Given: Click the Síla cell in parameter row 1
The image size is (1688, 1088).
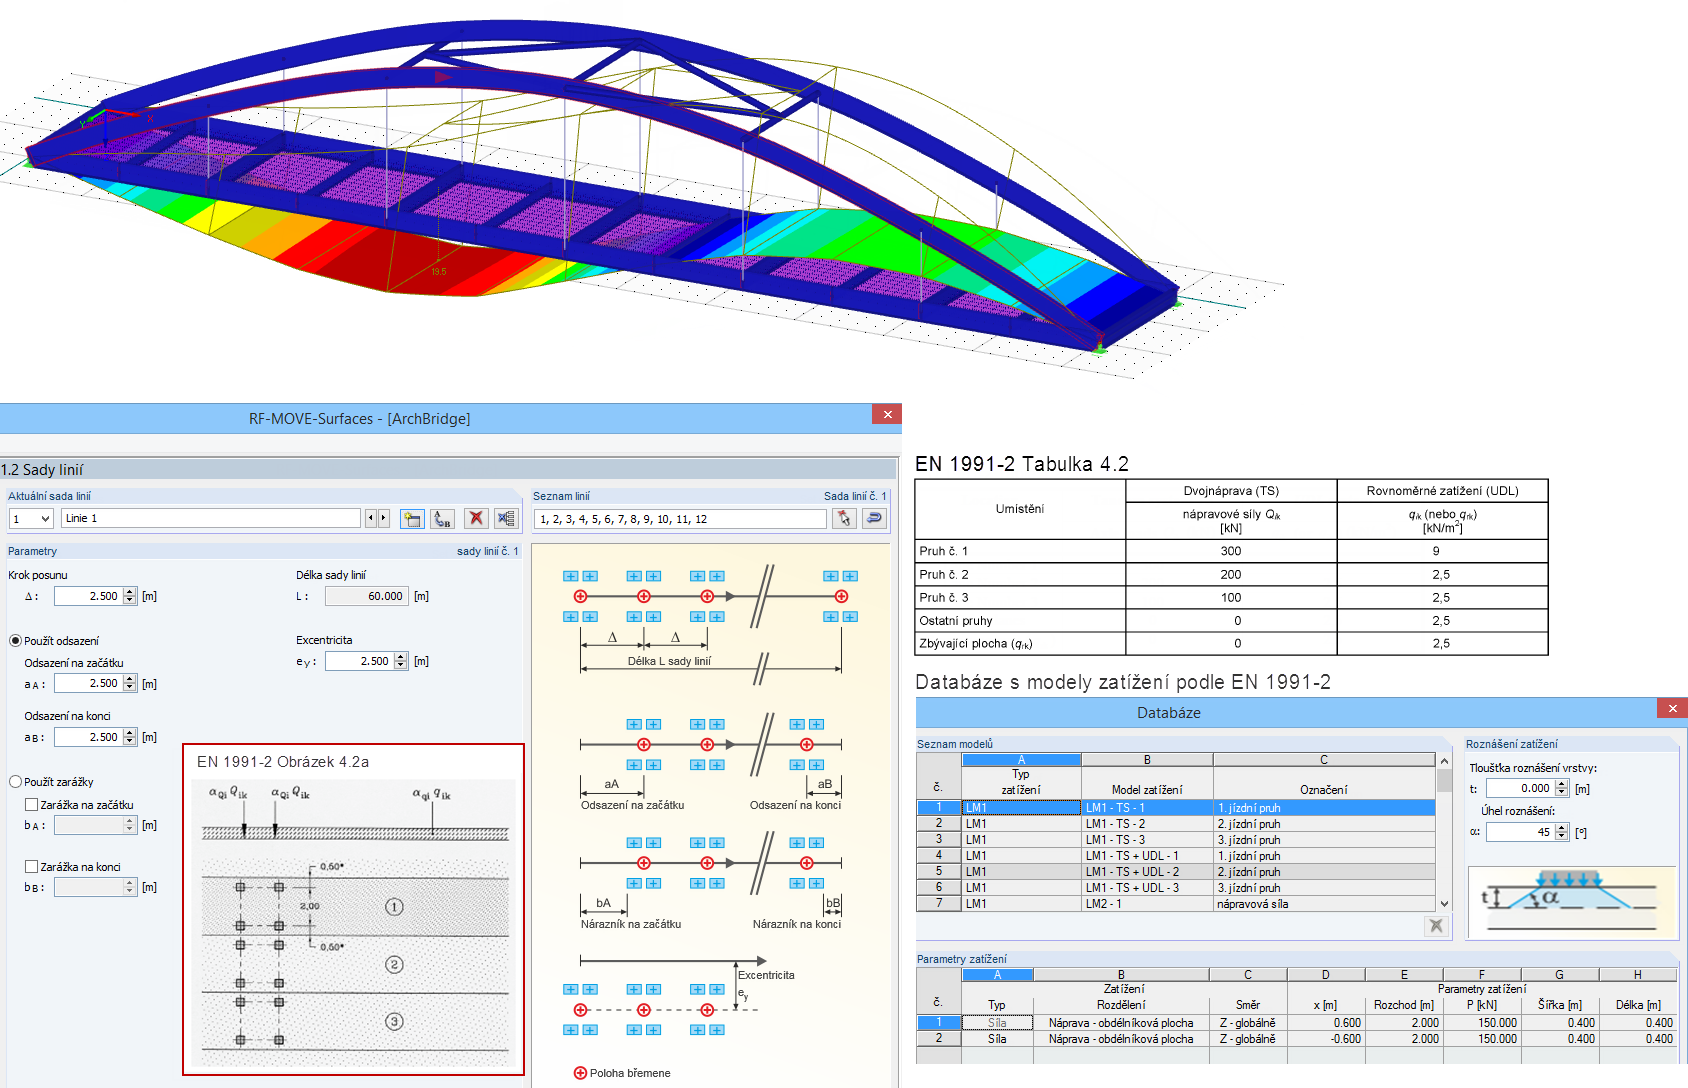Looking at the screenshot, I should [x=997, y=1023].
